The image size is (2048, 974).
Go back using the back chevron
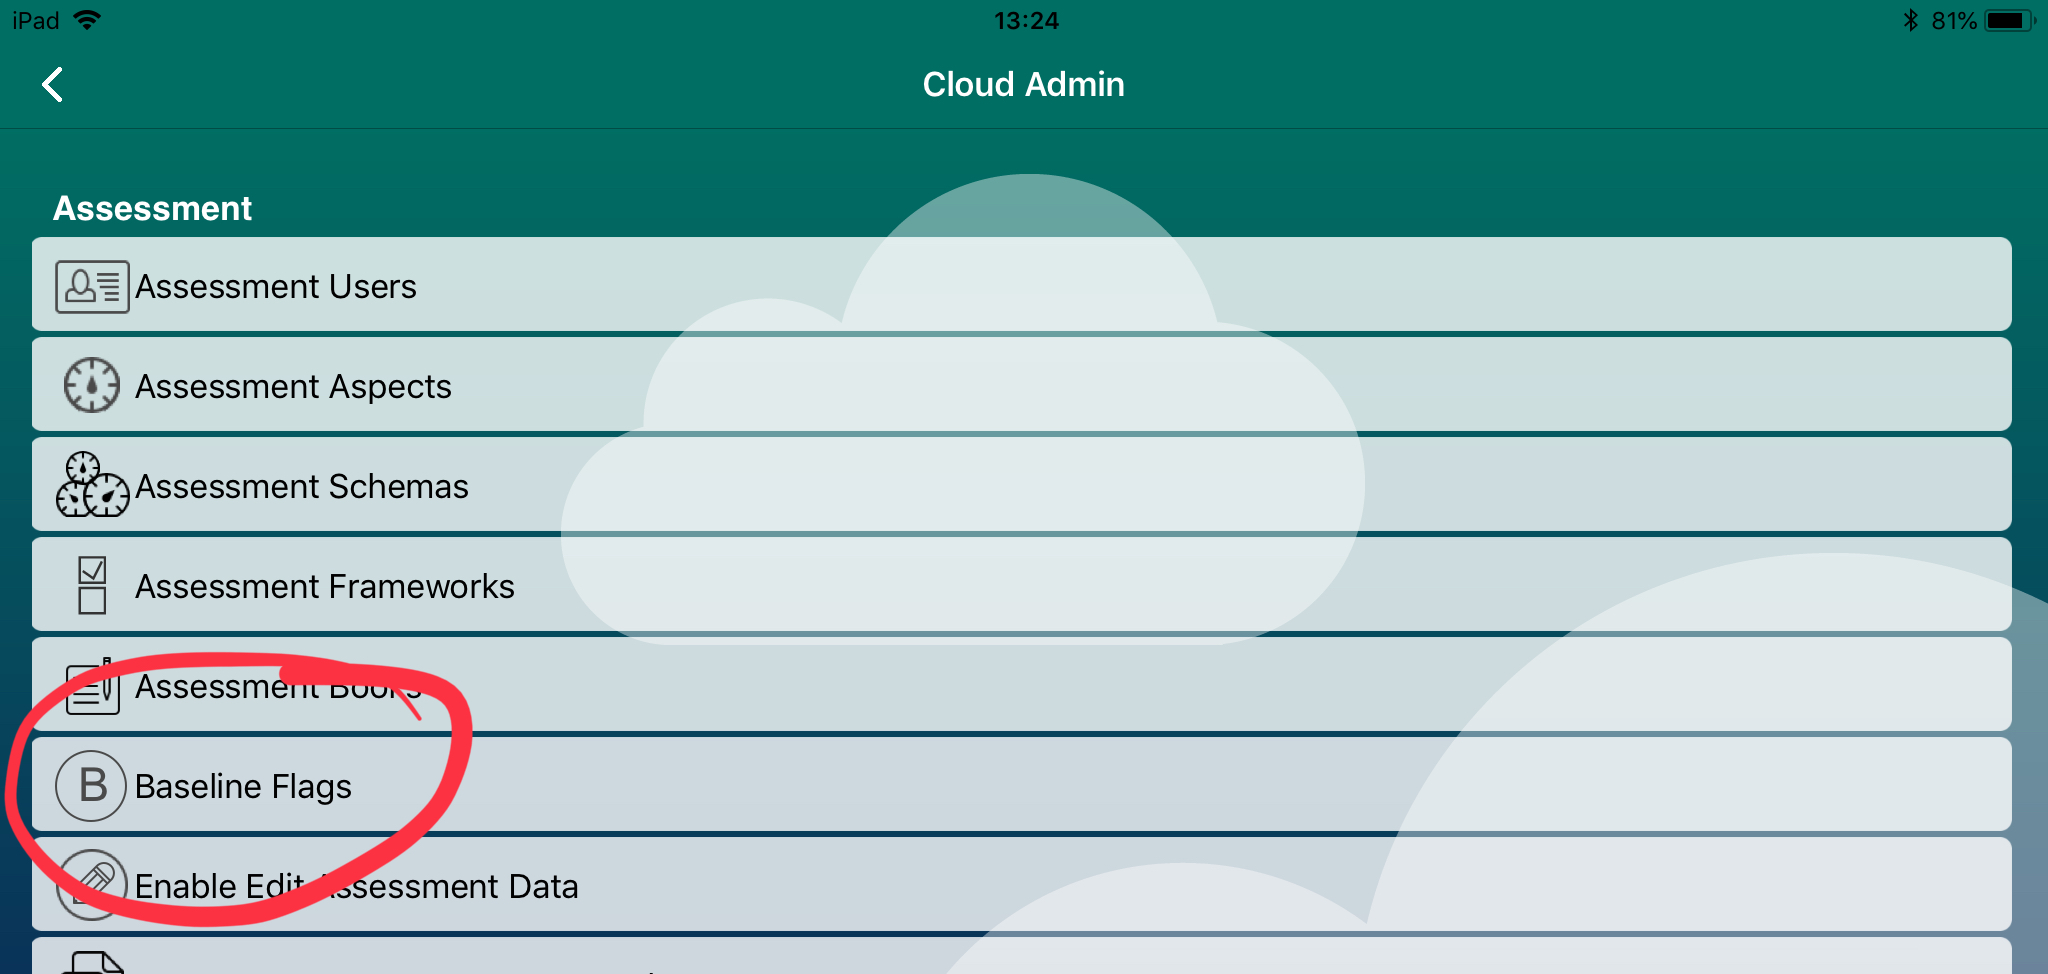[53, 85]
